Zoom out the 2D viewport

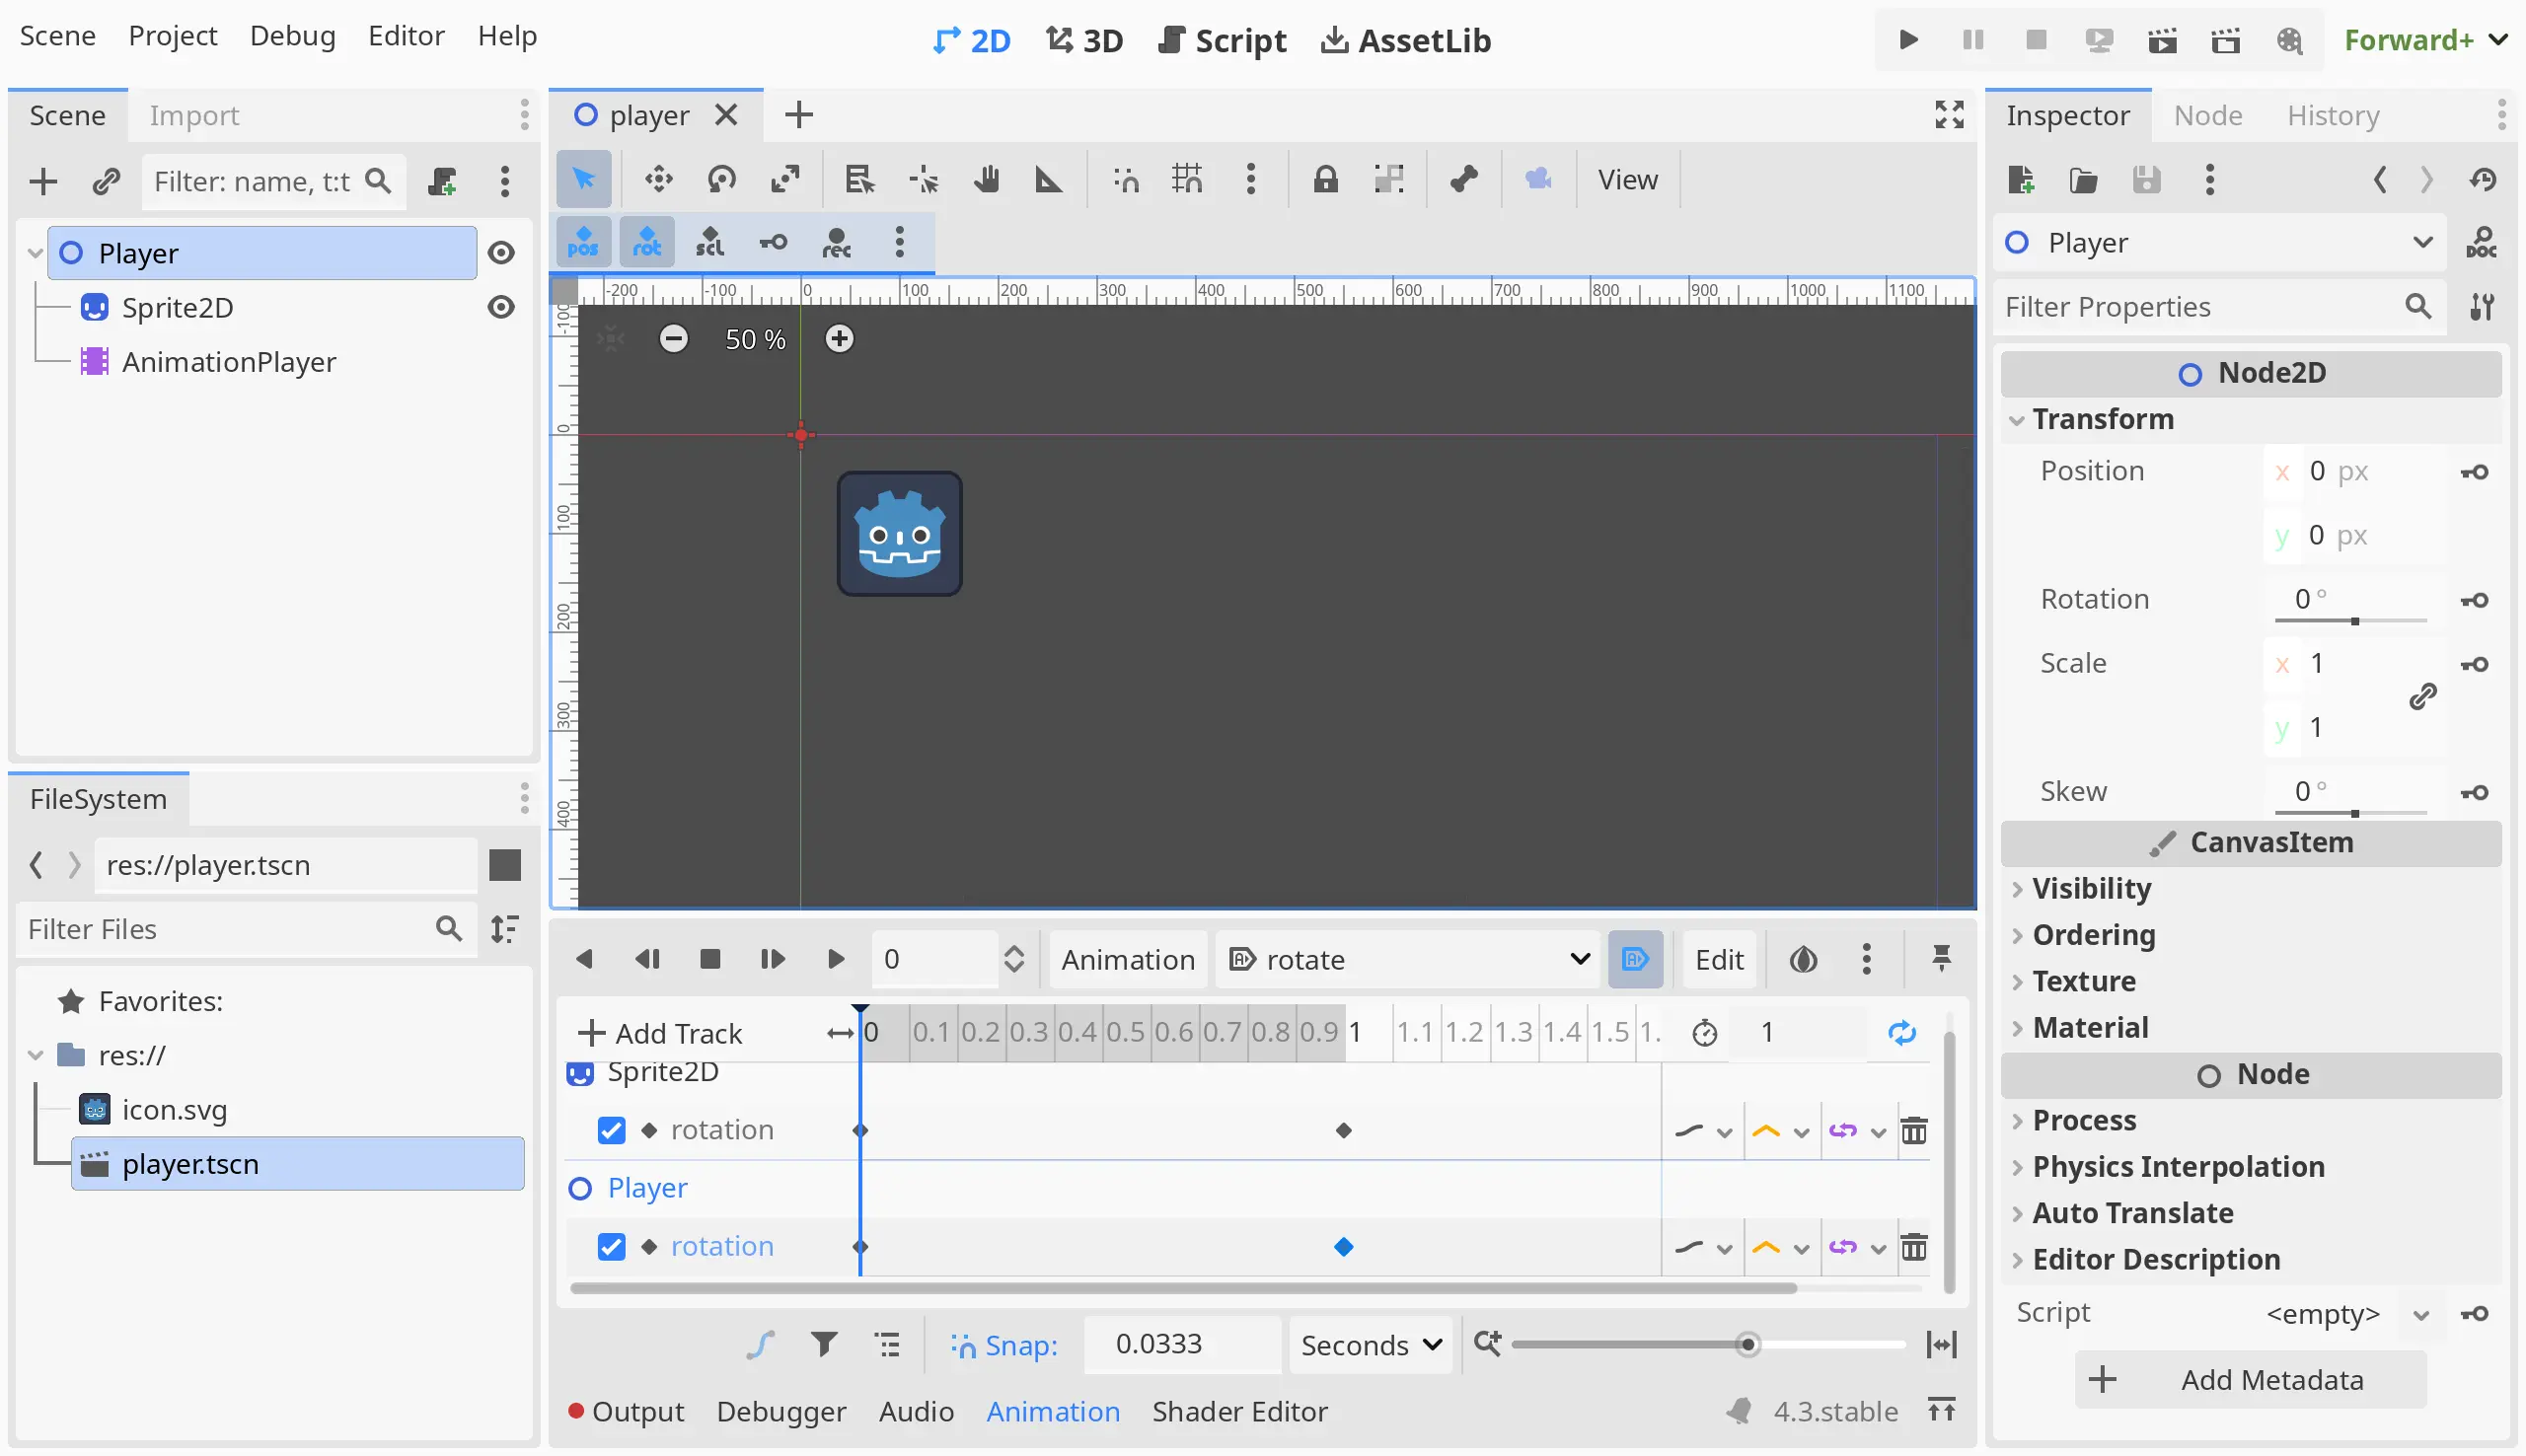coord(674,339)
